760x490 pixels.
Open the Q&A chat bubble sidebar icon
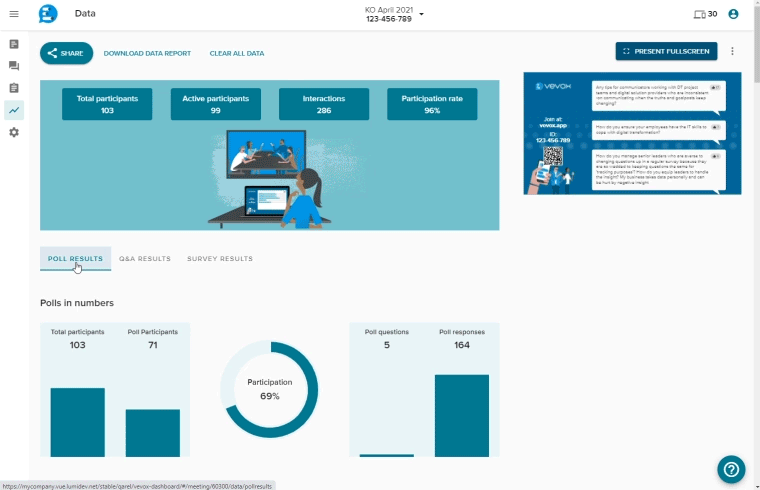[14, 66]
